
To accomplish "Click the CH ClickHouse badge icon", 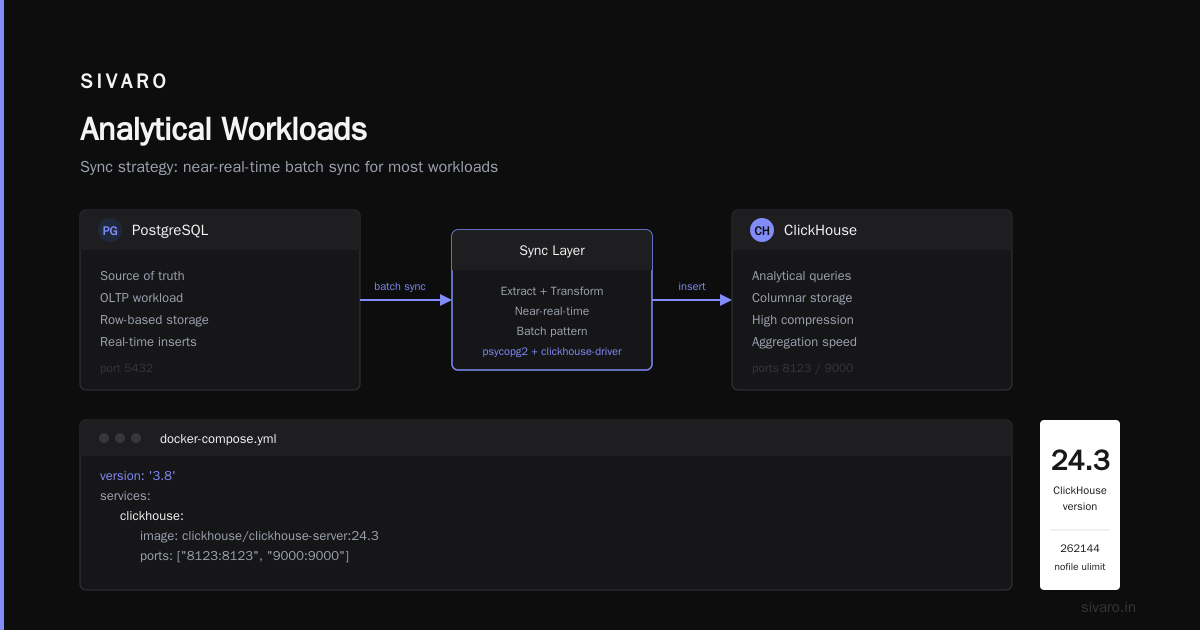I will [x=762, y=230].
